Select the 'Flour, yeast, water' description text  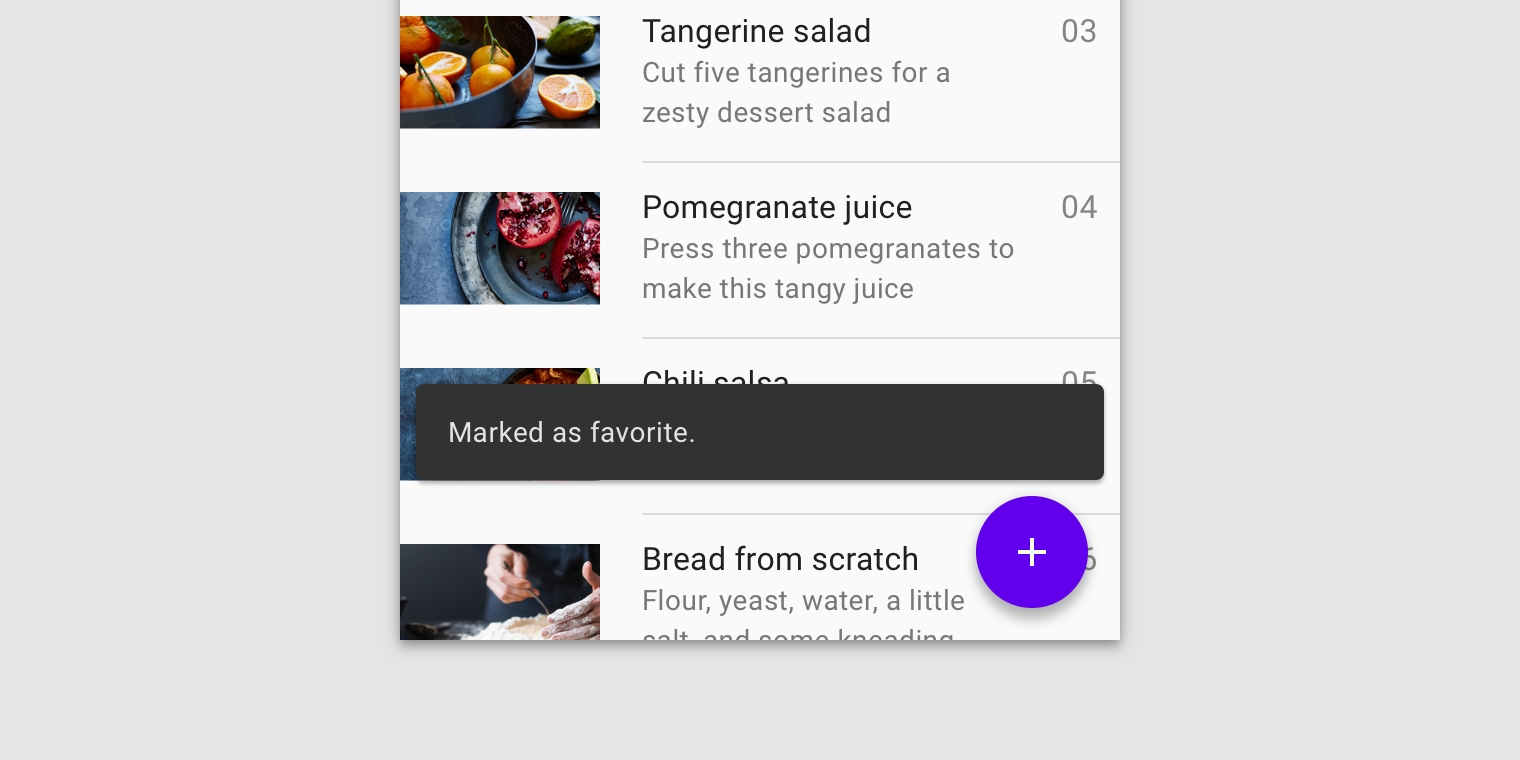pos(802,601)
